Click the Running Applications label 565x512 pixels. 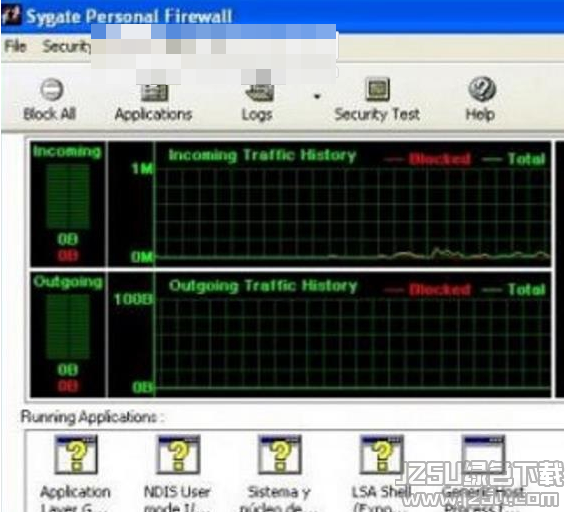coord(92,417)
